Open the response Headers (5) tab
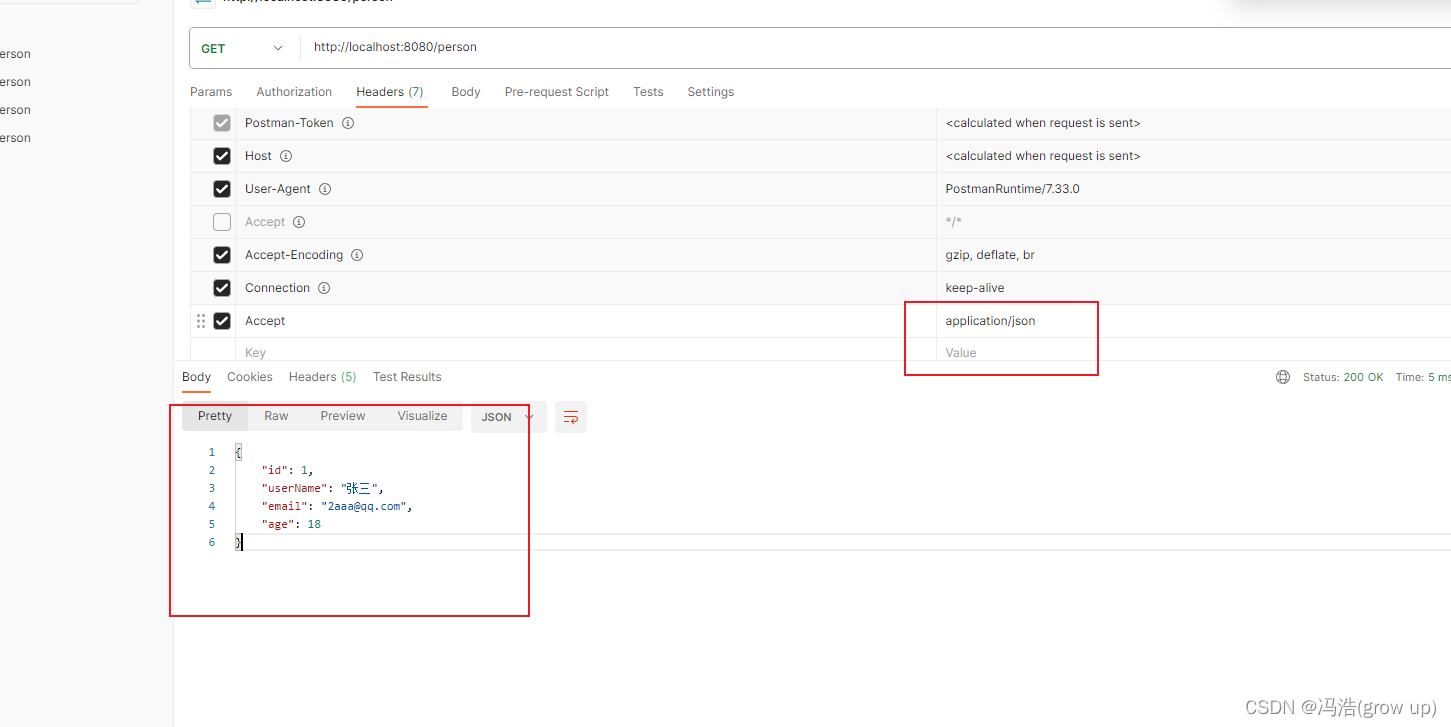Viewport: 1451px width, 727px height. point(323,377)
